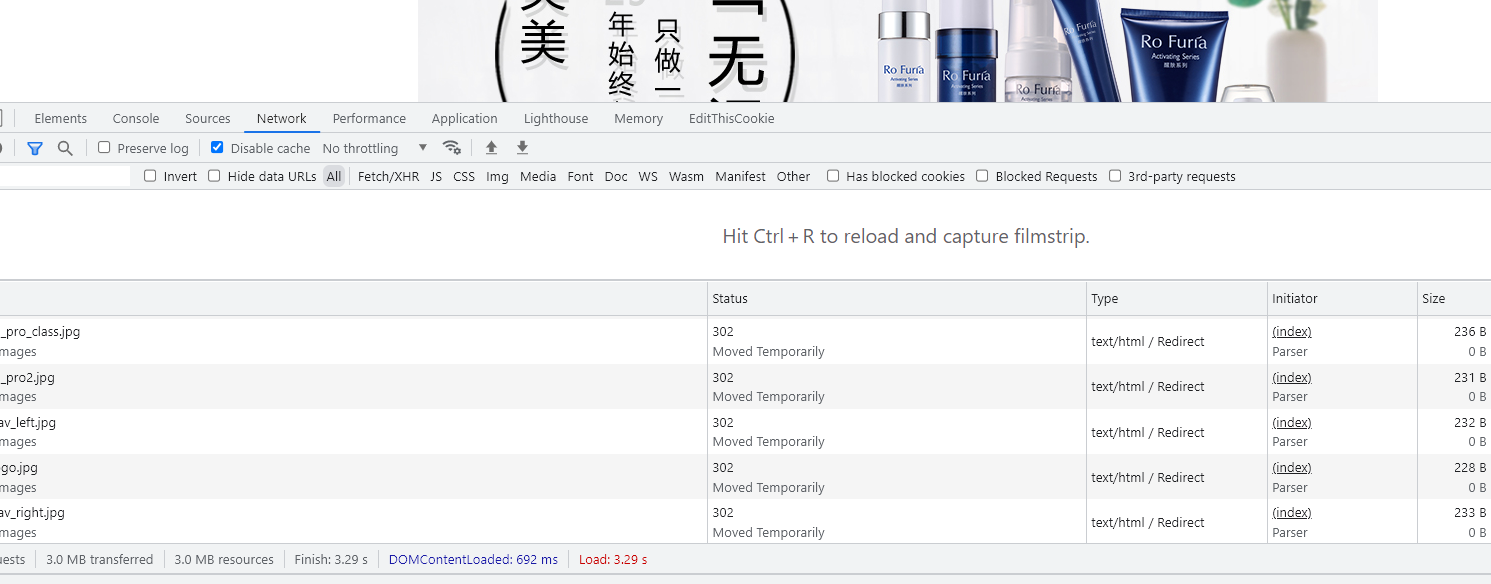The width and height of the screenshot is (1491, 584).
Task: Uncheck the Disable cache checkbox
Action: coord(217,148)
